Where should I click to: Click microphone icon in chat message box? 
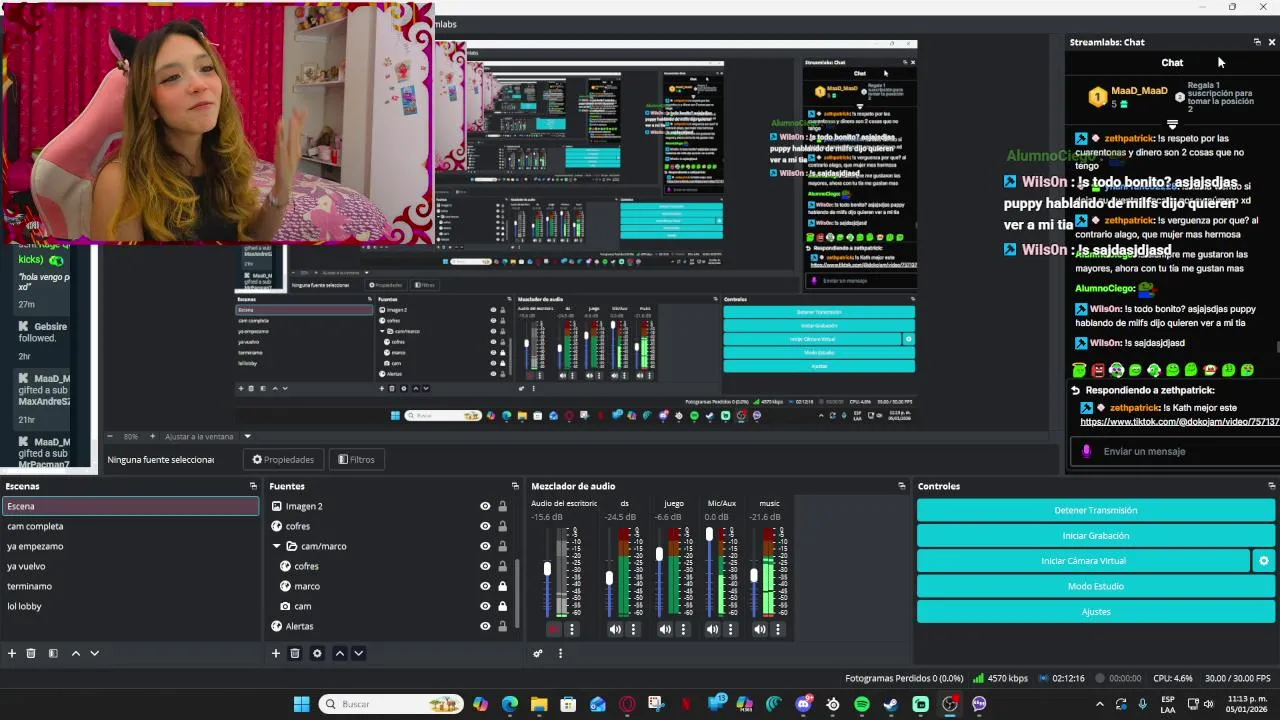[x=1086, y=451]
